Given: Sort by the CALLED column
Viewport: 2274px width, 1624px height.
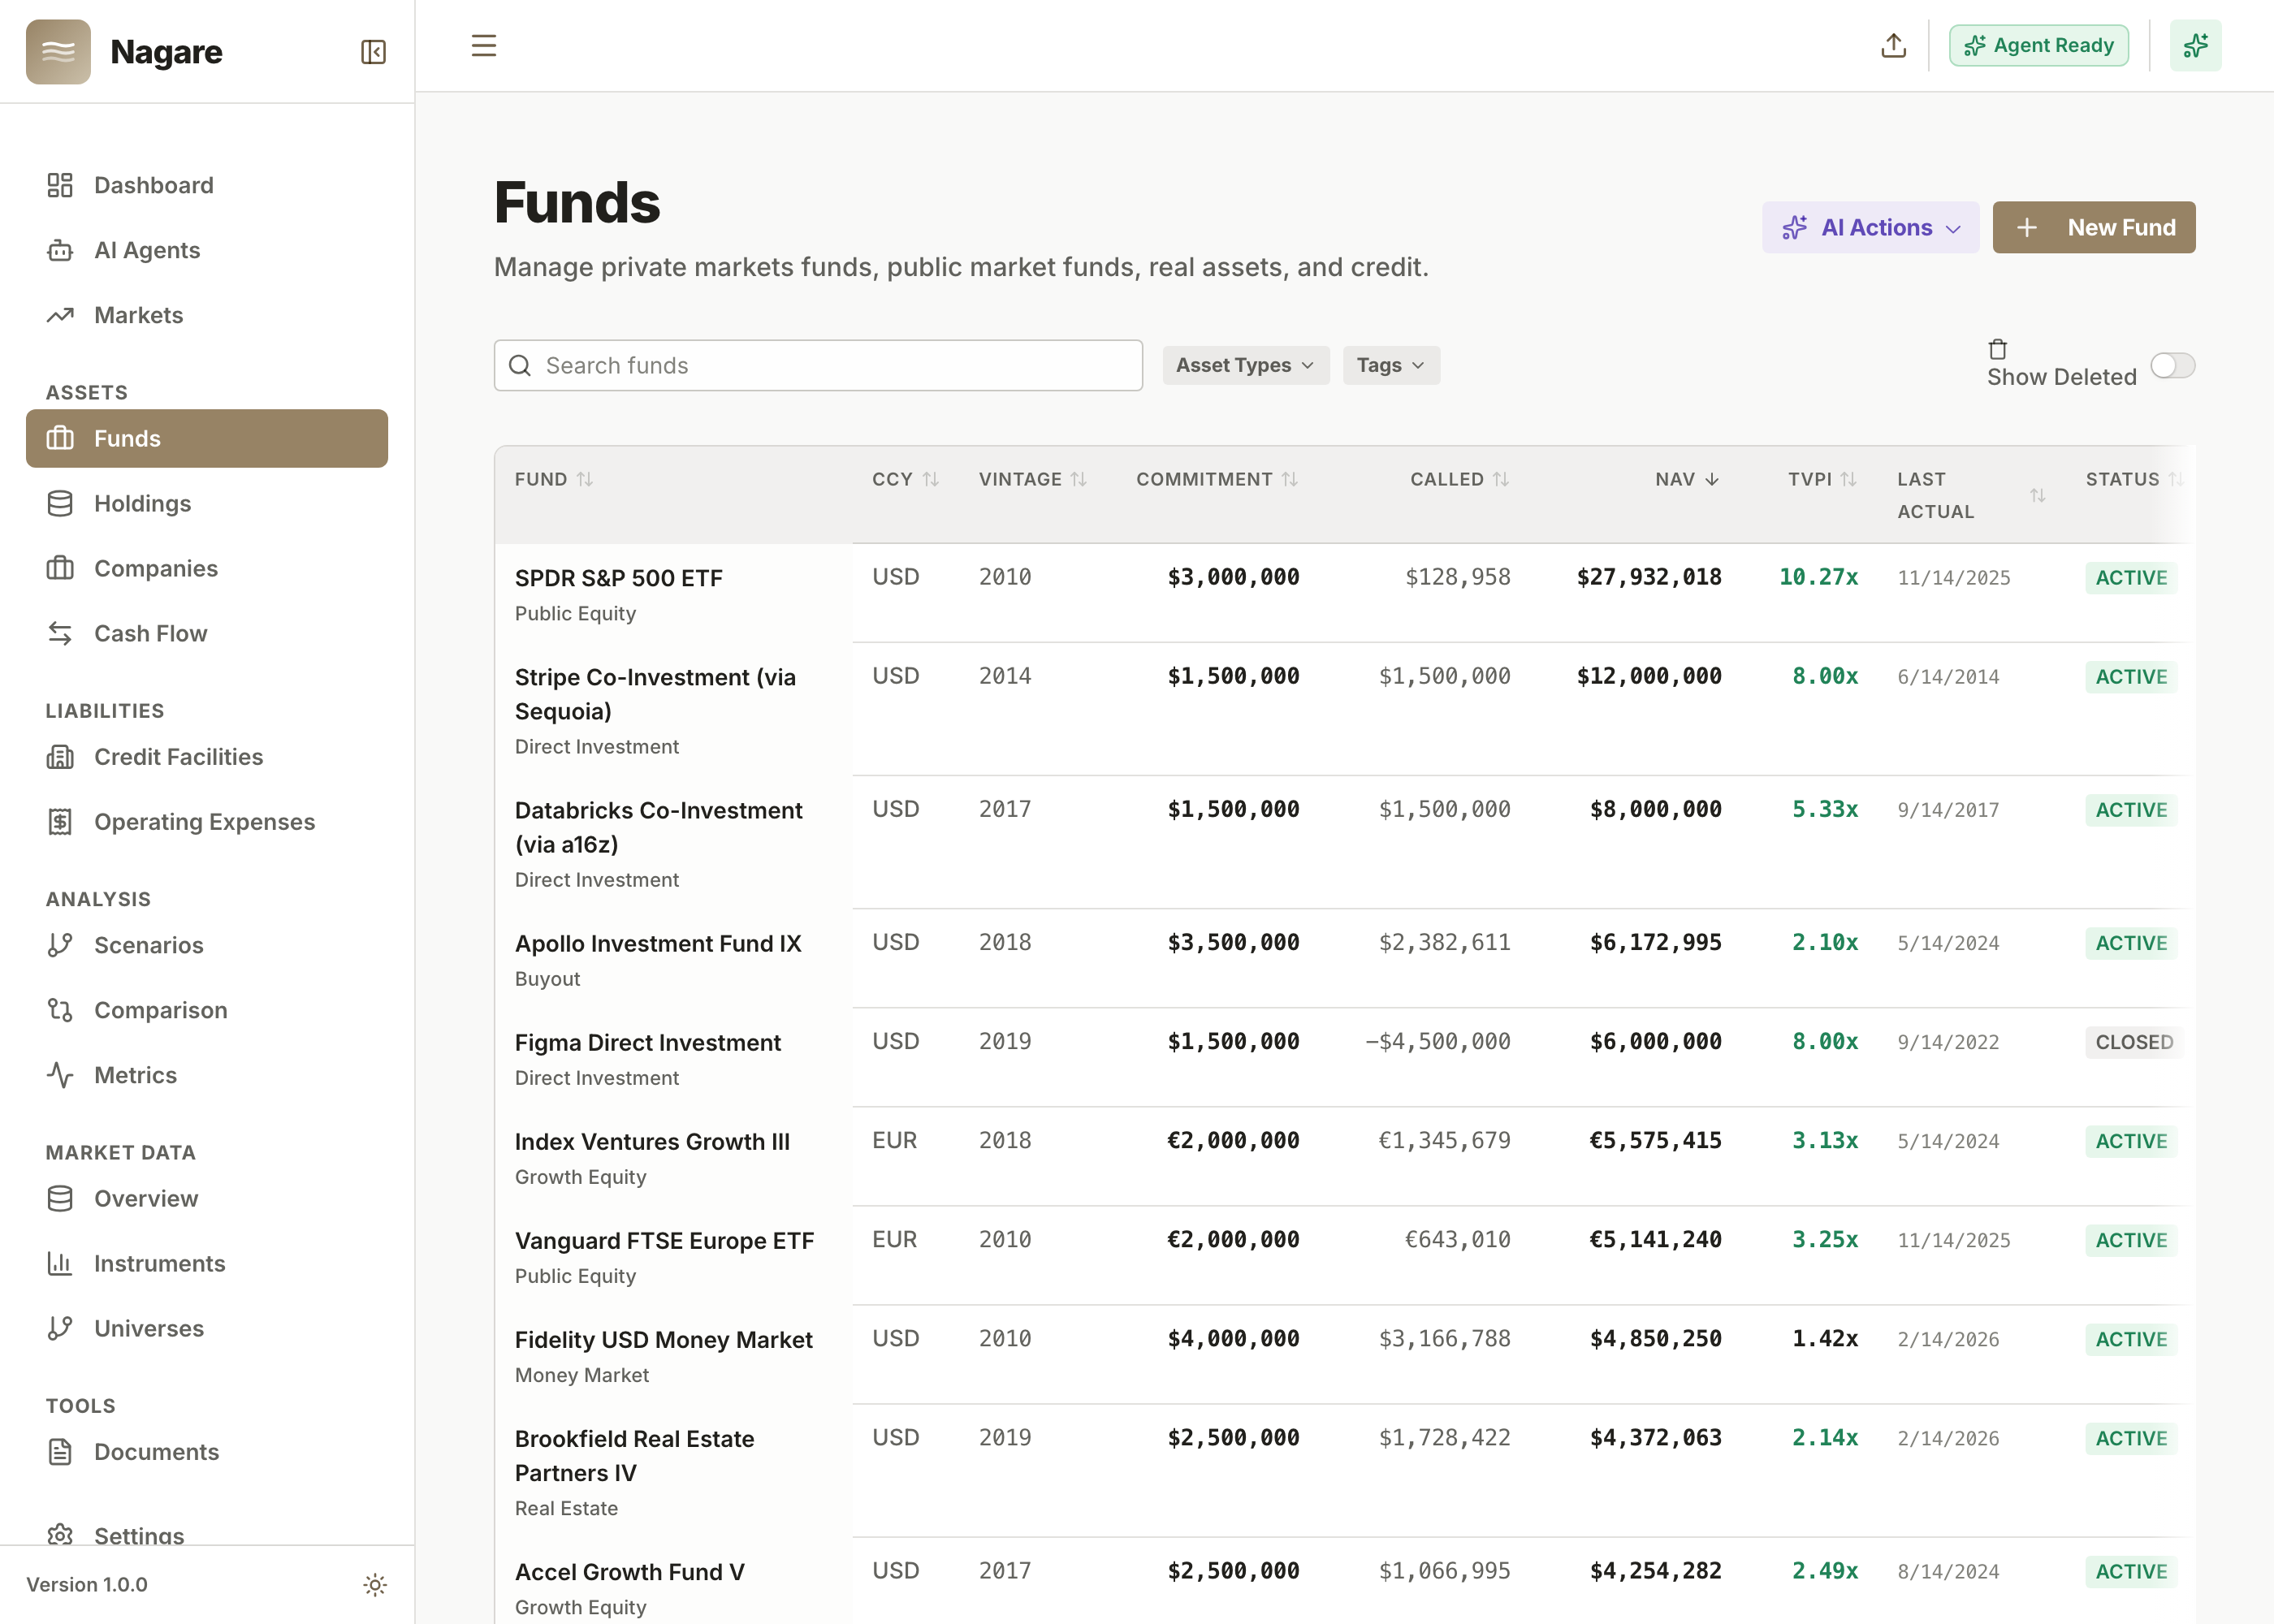Looking at the screenshot, I should pyautogui.click(x=1459, y=479).
